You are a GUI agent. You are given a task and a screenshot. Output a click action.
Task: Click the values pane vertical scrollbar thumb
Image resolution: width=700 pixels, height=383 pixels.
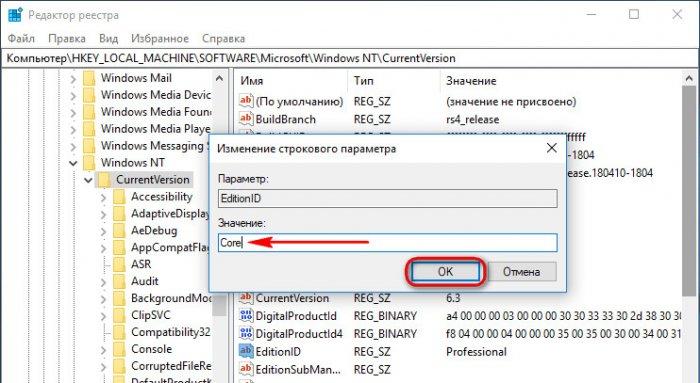[x=689, y=191]
